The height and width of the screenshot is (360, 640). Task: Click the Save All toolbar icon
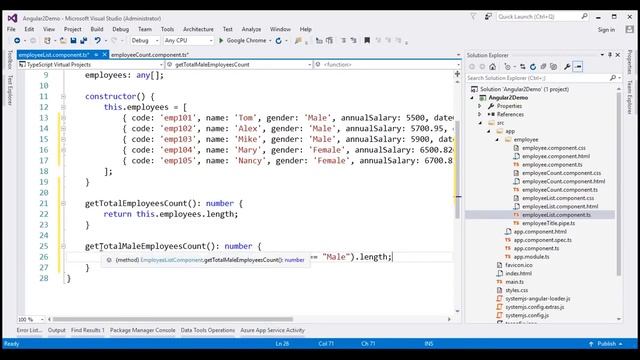point(84,40)
